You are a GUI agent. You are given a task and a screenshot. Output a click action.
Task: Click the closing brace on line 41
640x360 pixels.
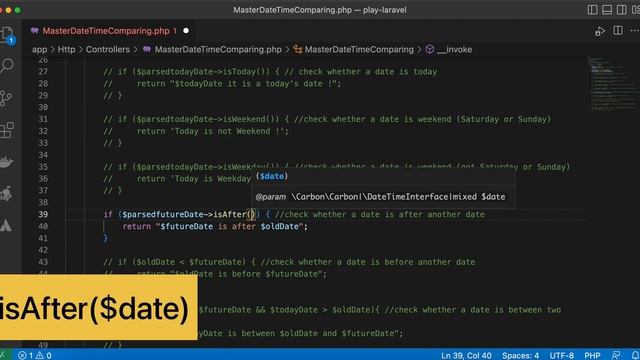click(106, 238)
